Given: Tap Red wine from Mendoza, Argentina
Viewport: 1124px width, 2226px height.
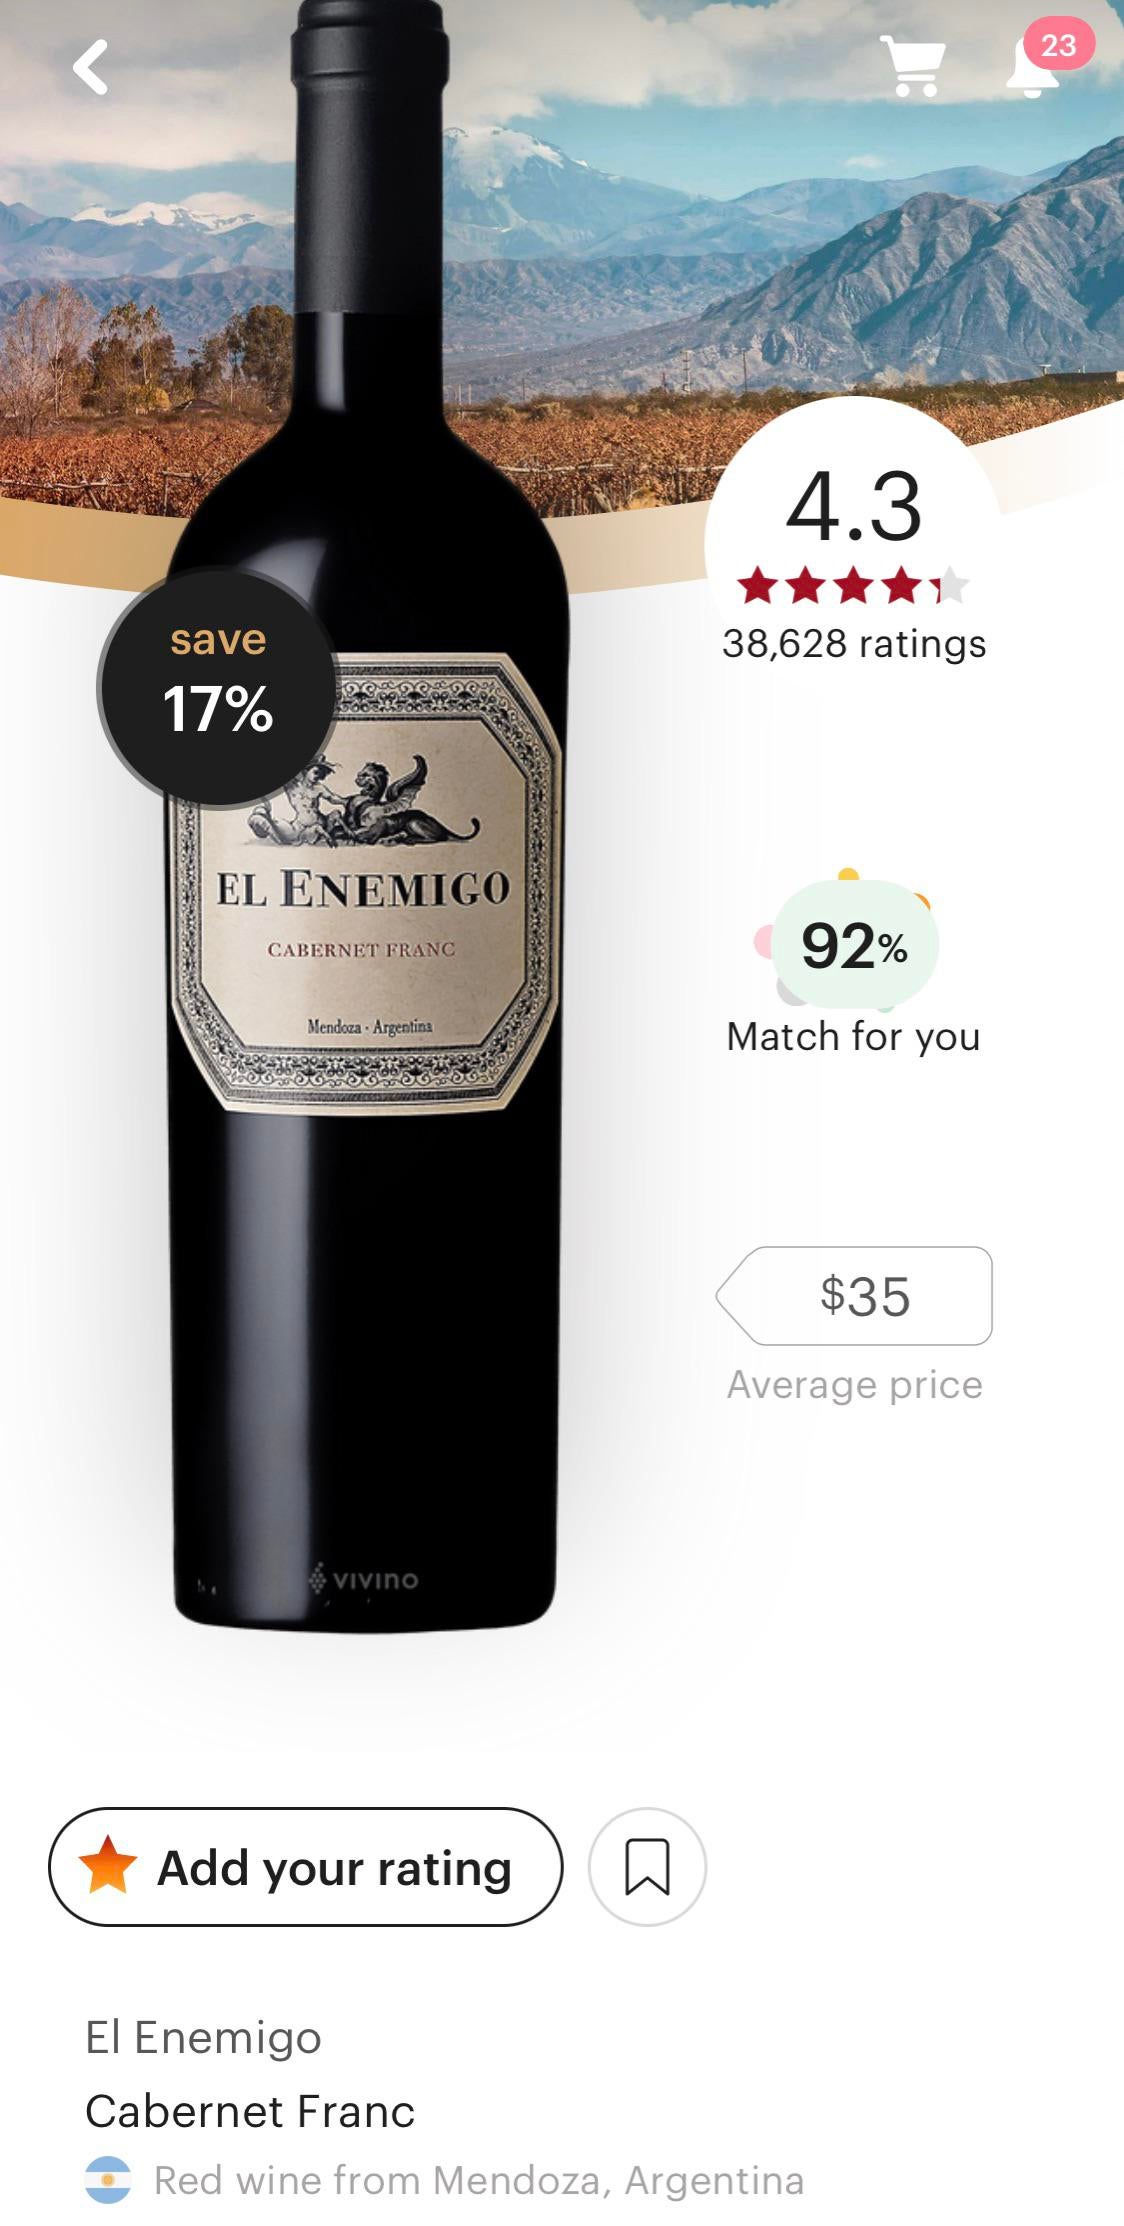Looking at the screenshot, I should pyautogui.click(x=479, y=2180).
